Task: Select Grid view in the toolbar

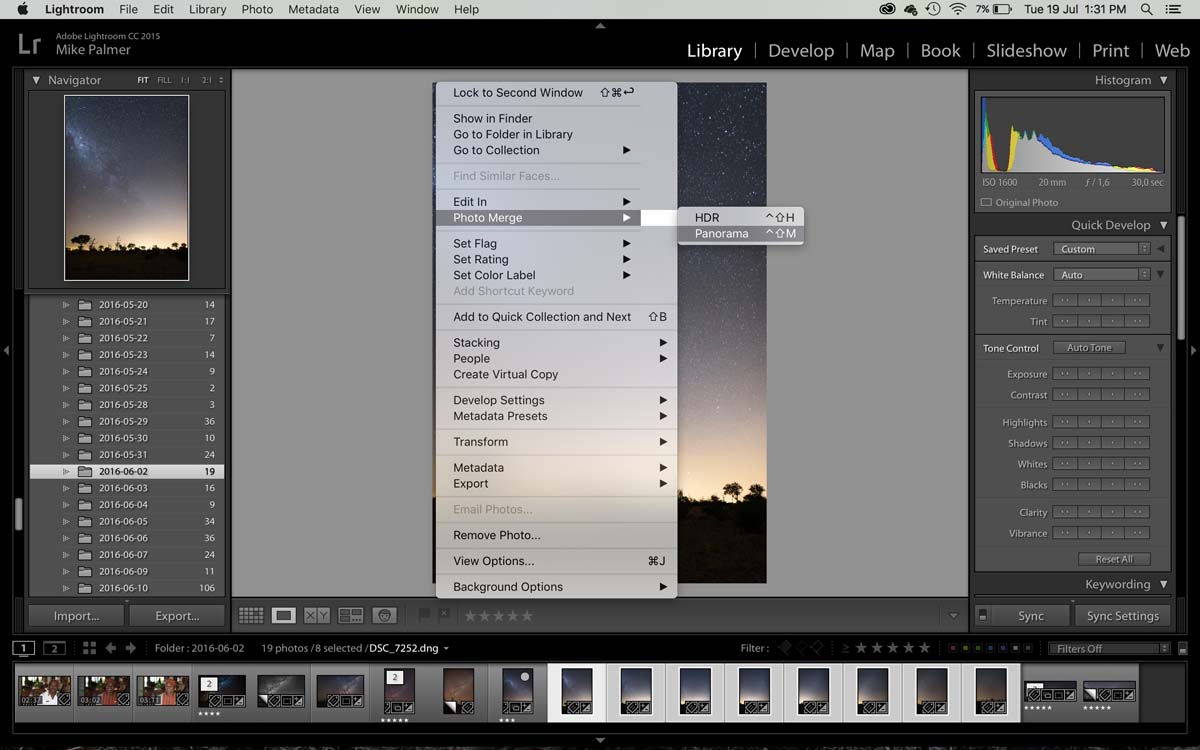Action: click(251, 616)
